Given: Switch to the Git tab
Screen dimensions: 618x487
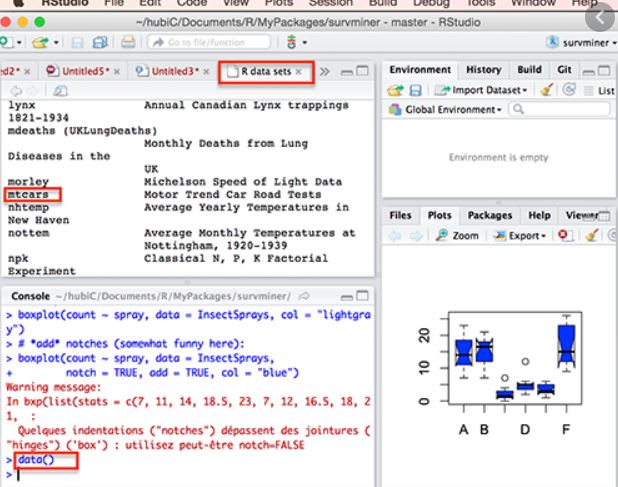Looking at the screenshot, I should click(x=564, y=70).
